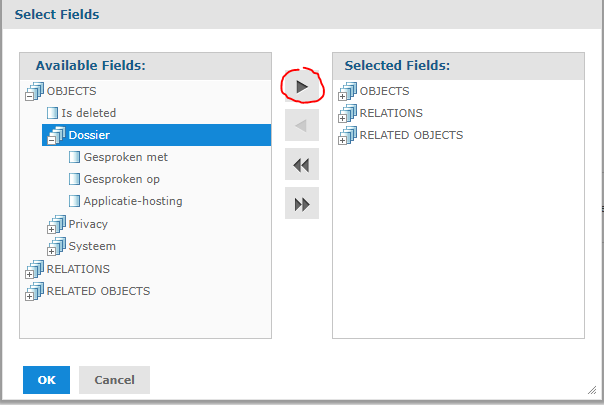The height and width of the screenshot is (405, 604).
Task: Expand the Privacy group
Action: (51, 230)
